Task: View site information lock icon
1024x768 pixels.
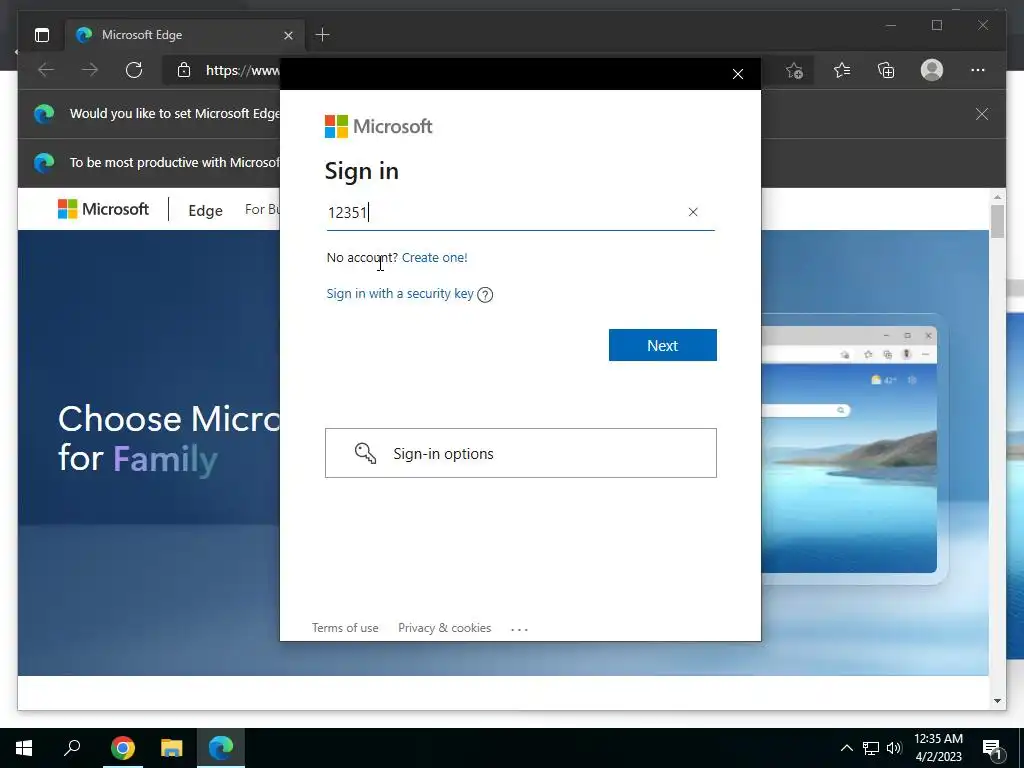Action: point(184,70)
